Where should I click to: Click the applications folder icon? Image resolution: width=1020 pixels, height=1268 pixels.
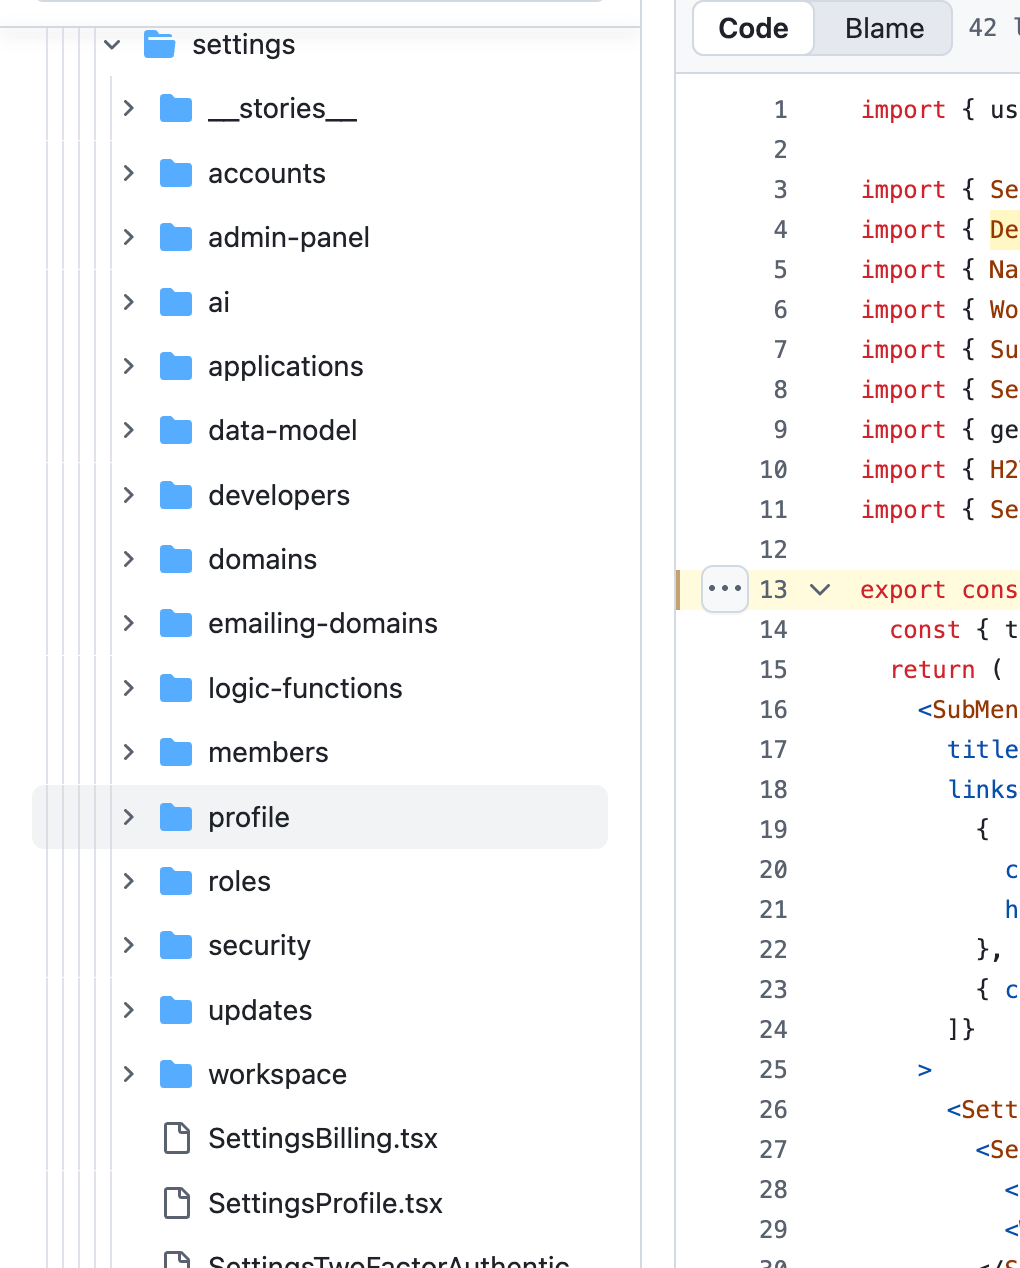click(x=176, y=366)
